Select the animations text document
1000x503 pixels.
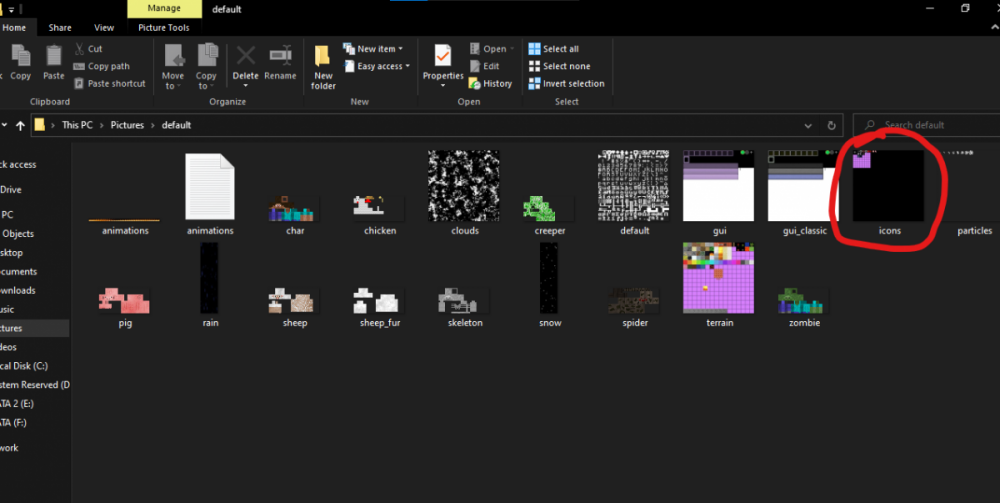pos(210,194)
